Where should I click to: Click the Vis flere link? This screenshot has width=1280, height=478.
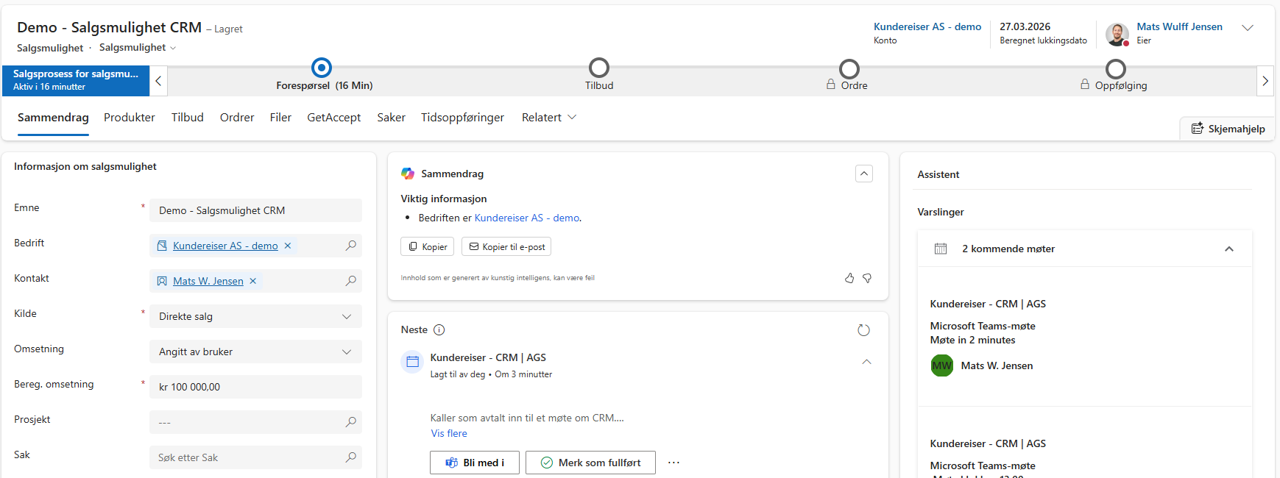tap(449, 434)
